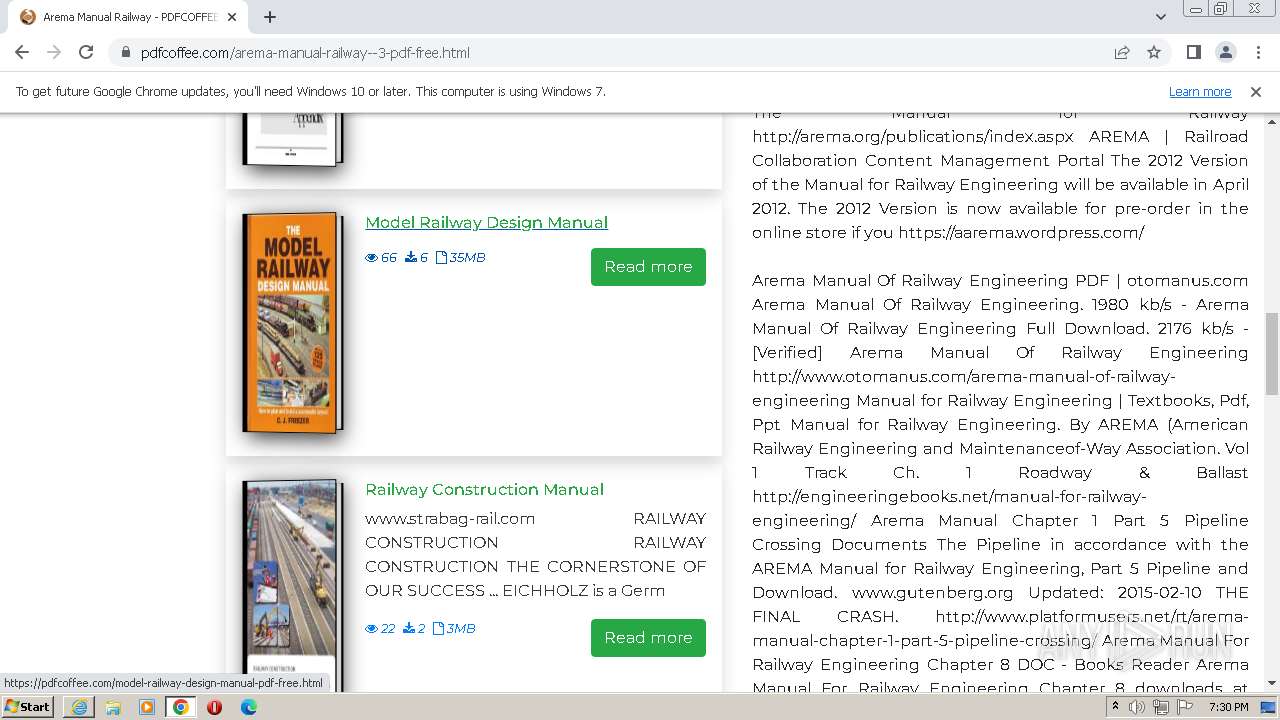Screen dimensions: 1280x720
Task: Open the side panel icon
Action: [x=1194, y=52]
